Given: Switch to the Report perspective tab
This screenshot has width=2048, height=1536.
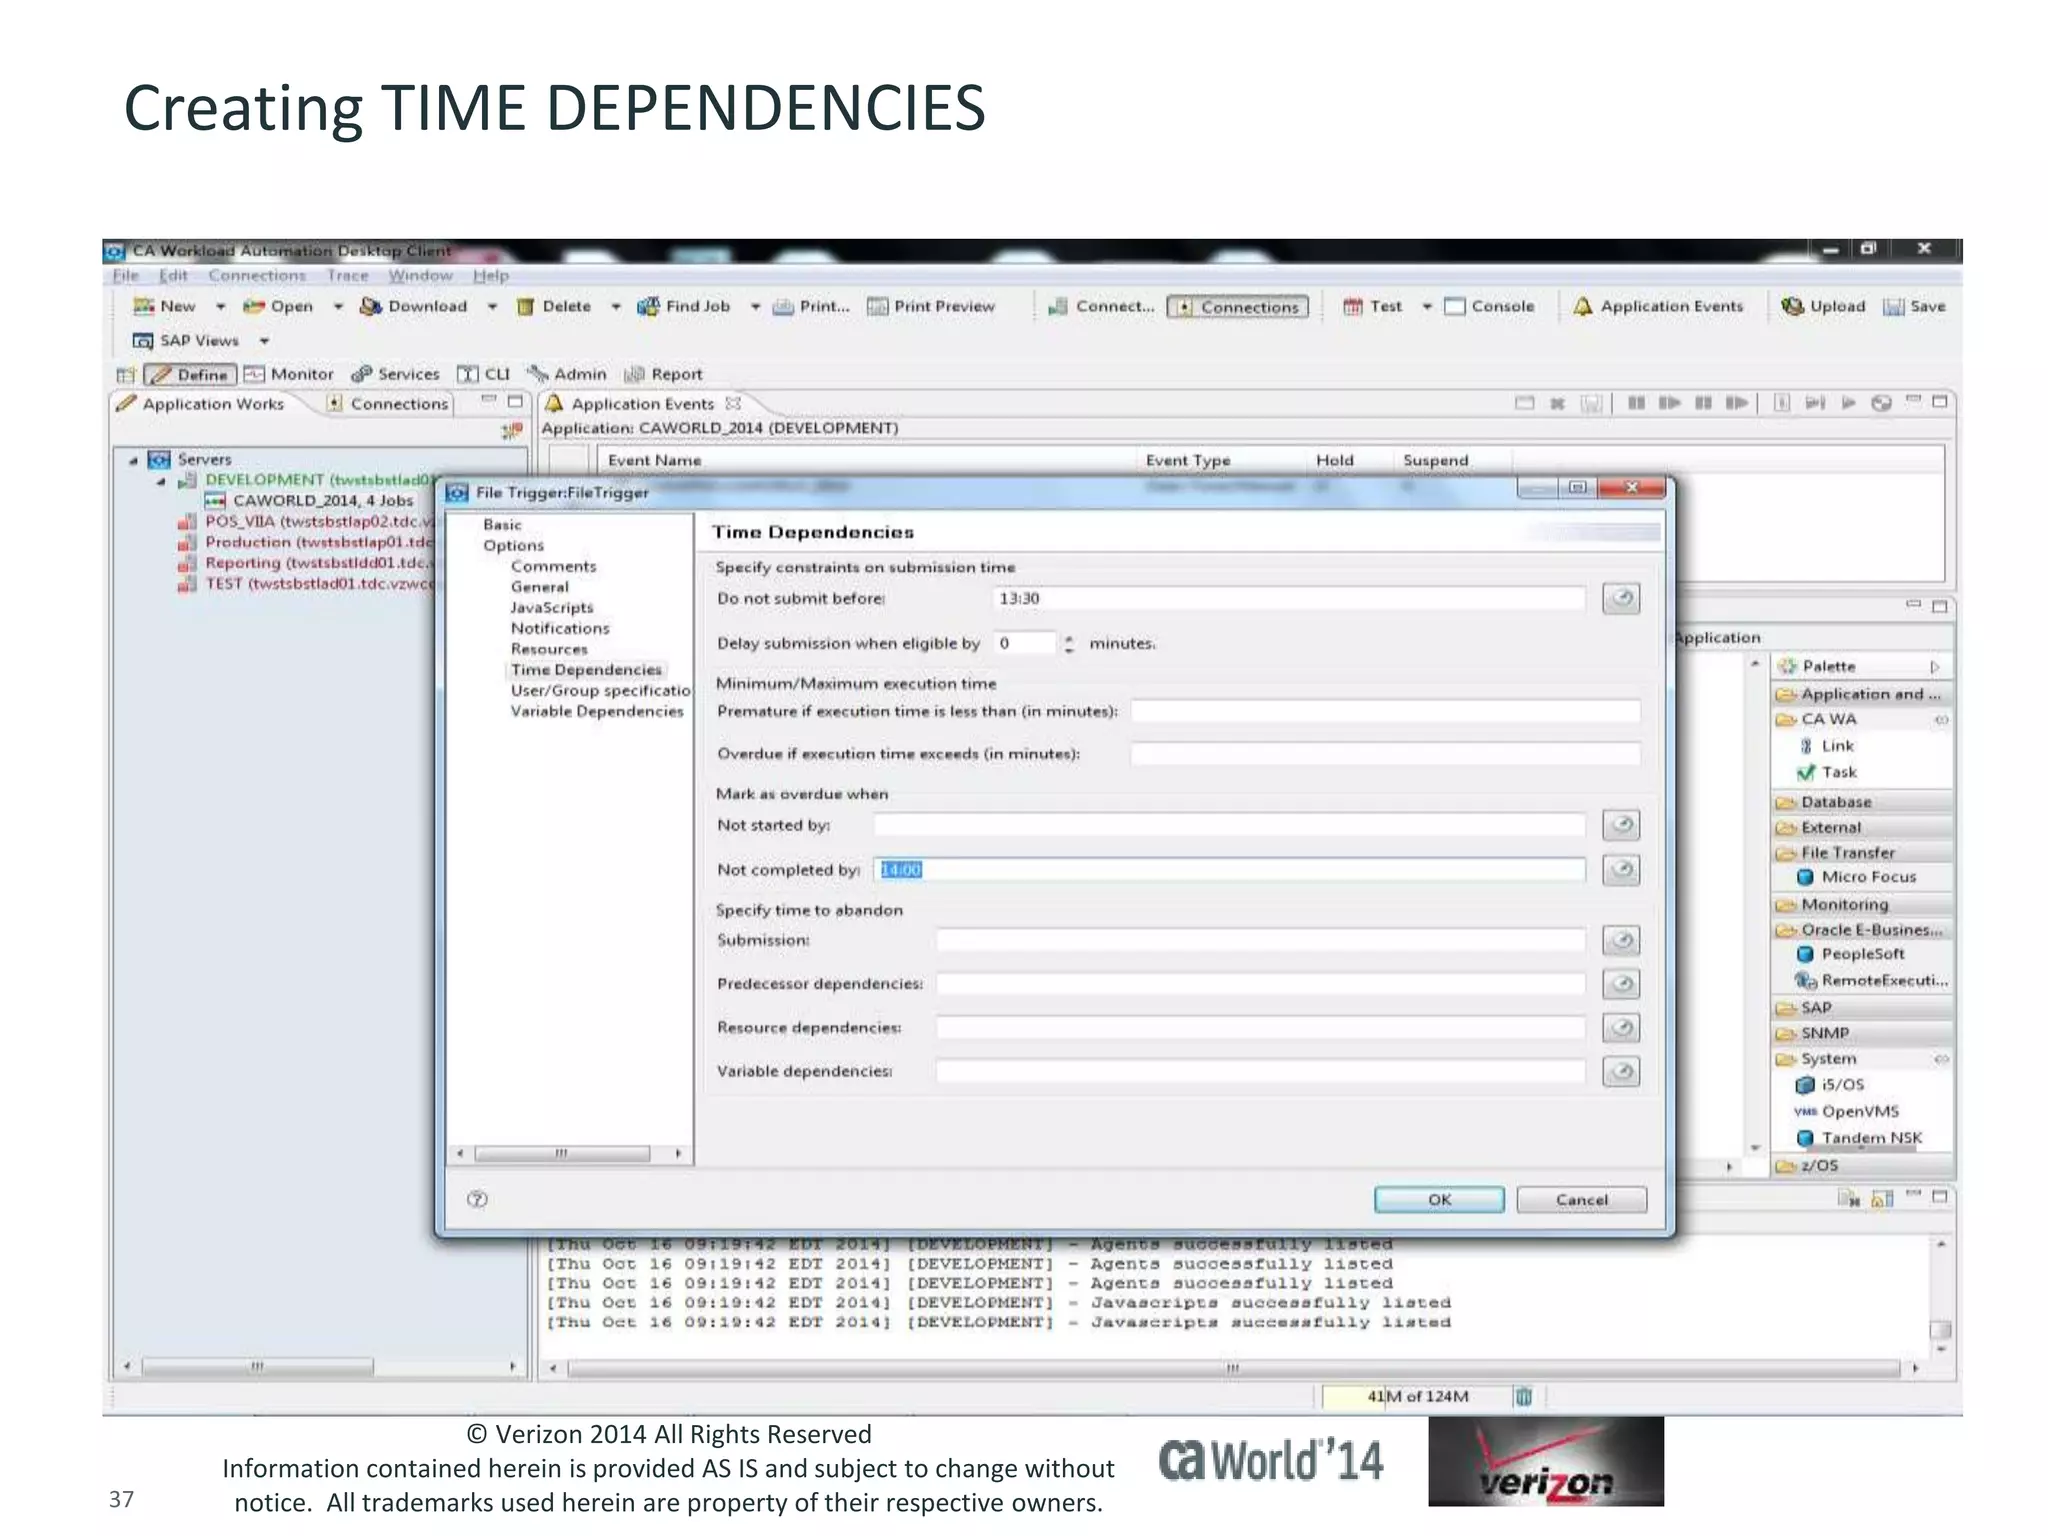Looking at the screenshot, I should 663,374.
